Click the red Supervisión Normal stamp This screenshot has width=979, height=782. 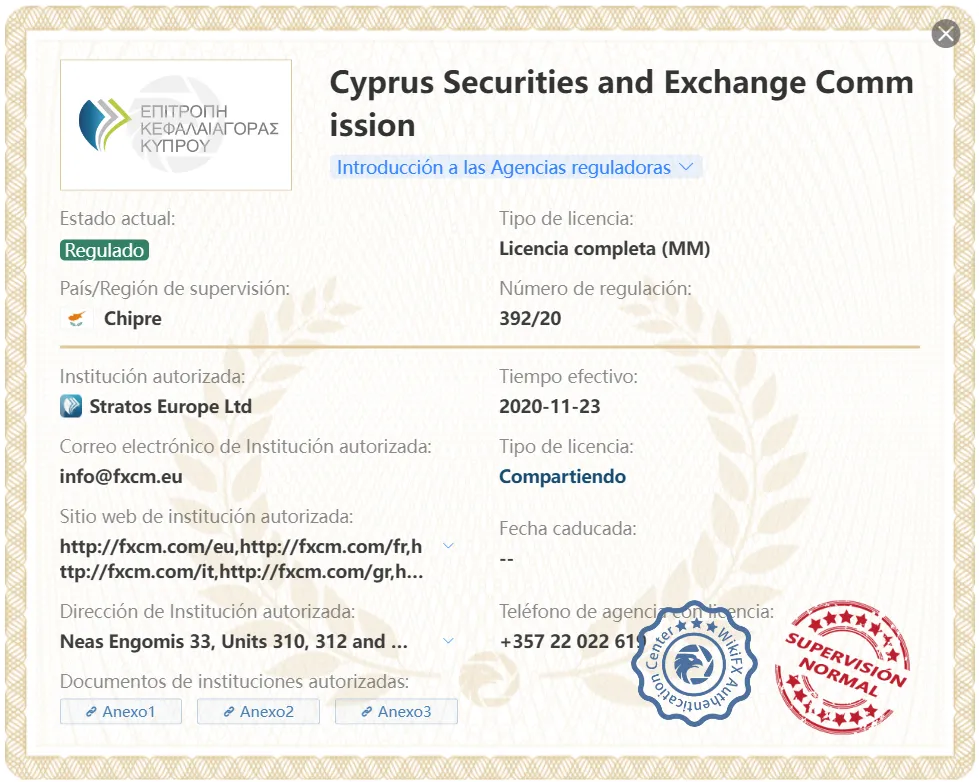(x=843, y=666)
